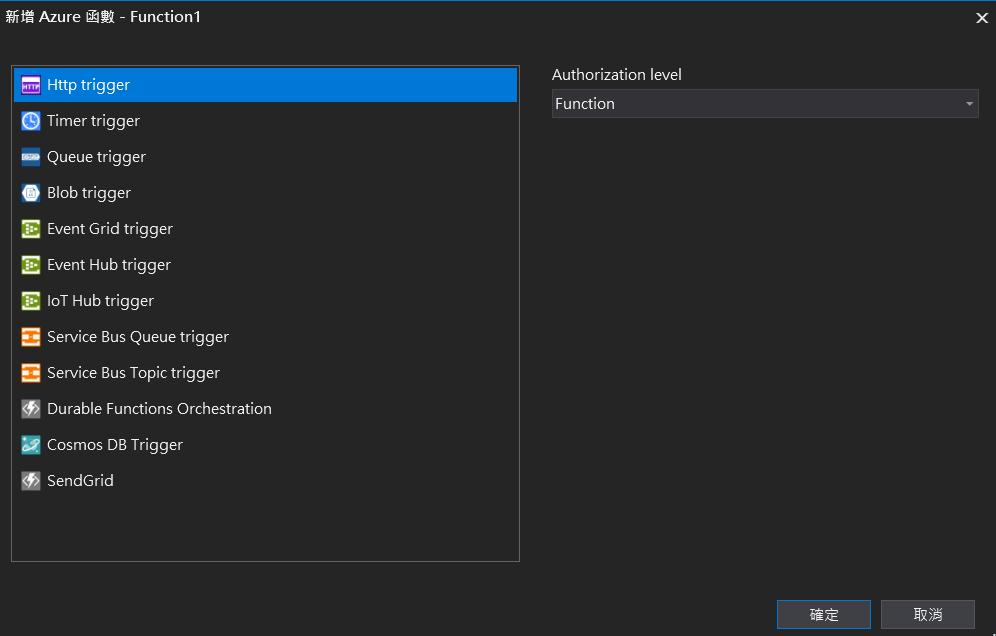Cancel with the 取消 button

[928, 614]
